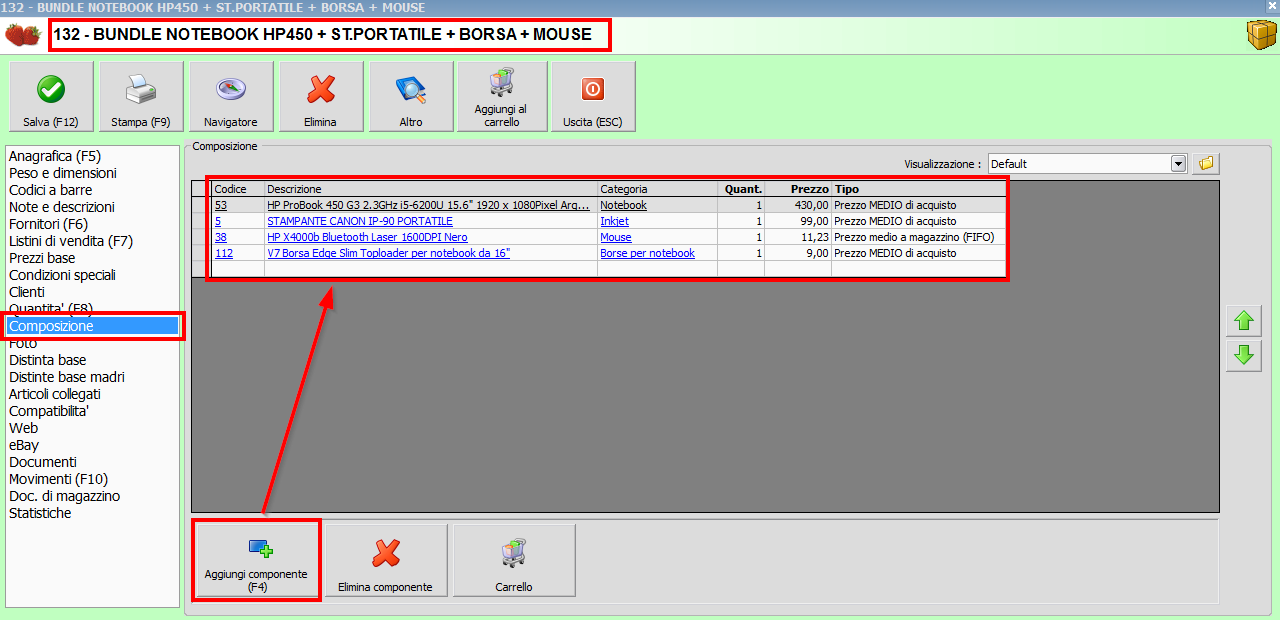Switch to Fornitori (F6) section

pos(49,224)
